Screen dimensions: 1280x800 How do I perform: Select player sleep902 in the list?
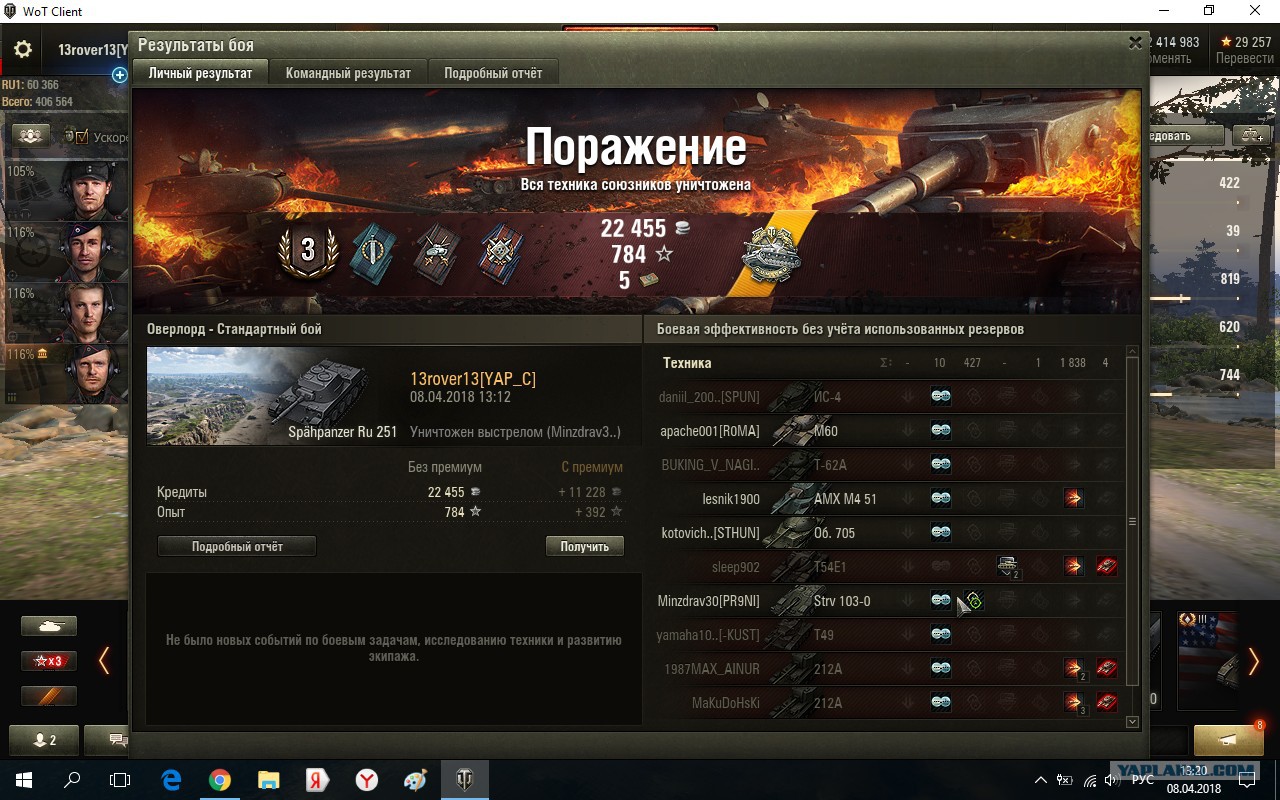(736, 567)
